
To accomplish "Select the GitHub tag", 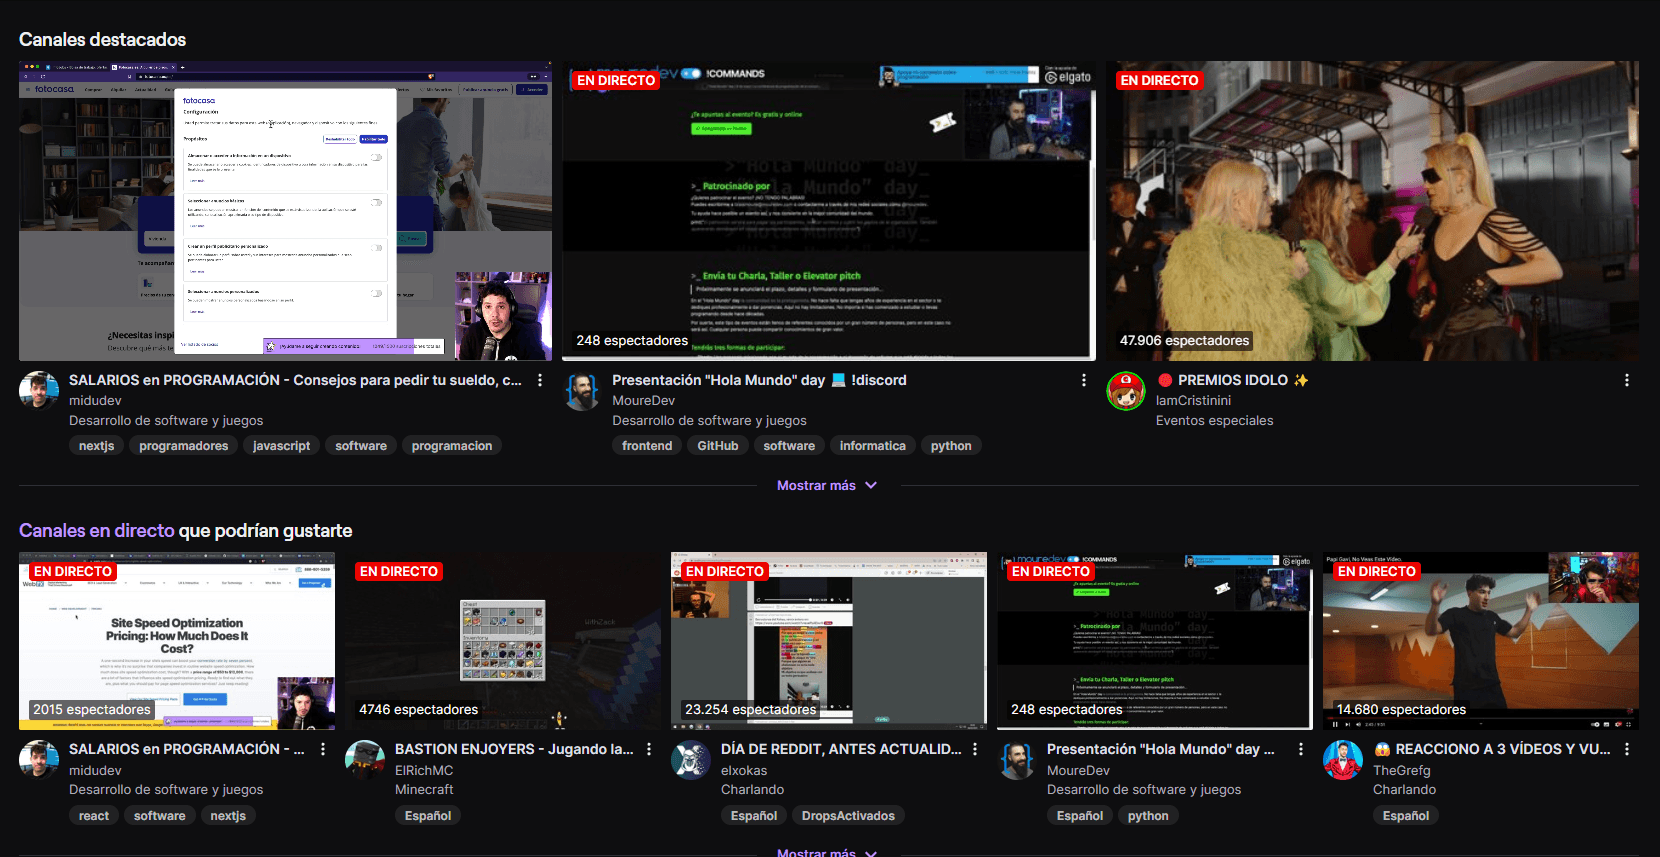I will tap(718, 446).
